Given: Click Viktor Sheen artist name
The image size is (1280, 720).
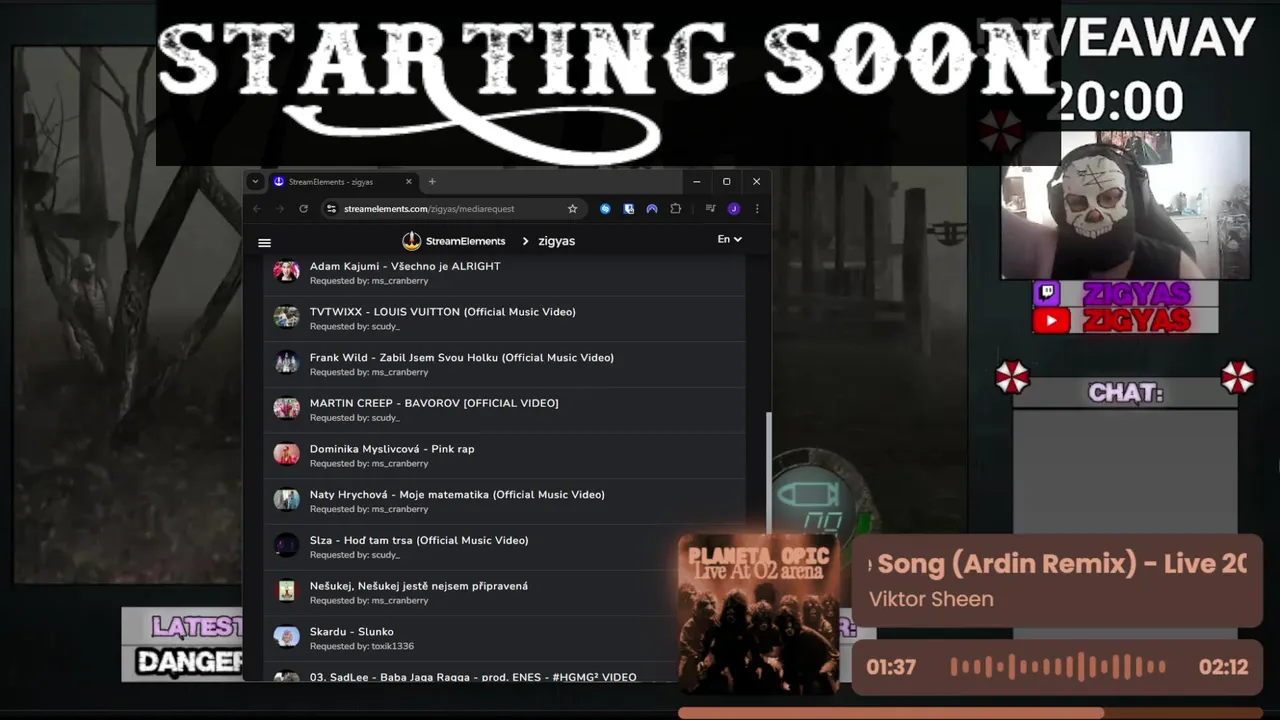Looking at the screenshot, I should (931, 599).
